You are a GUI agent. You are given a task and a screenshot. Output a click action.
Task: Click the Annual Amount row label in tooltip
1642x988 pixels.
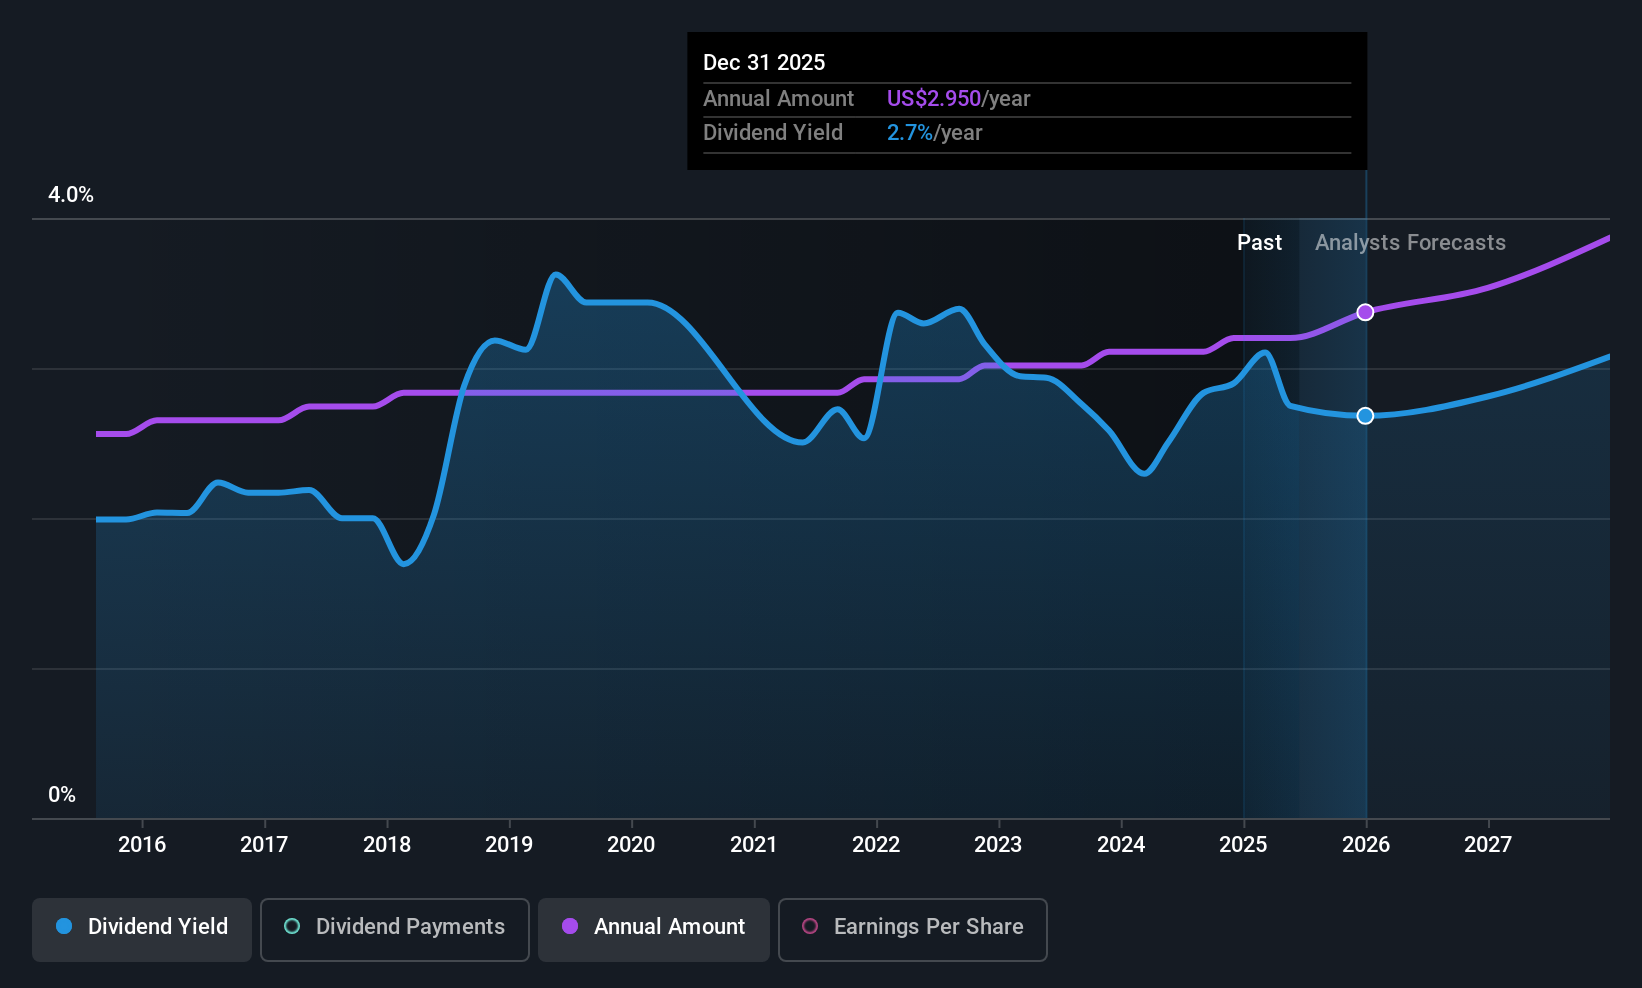778,99
